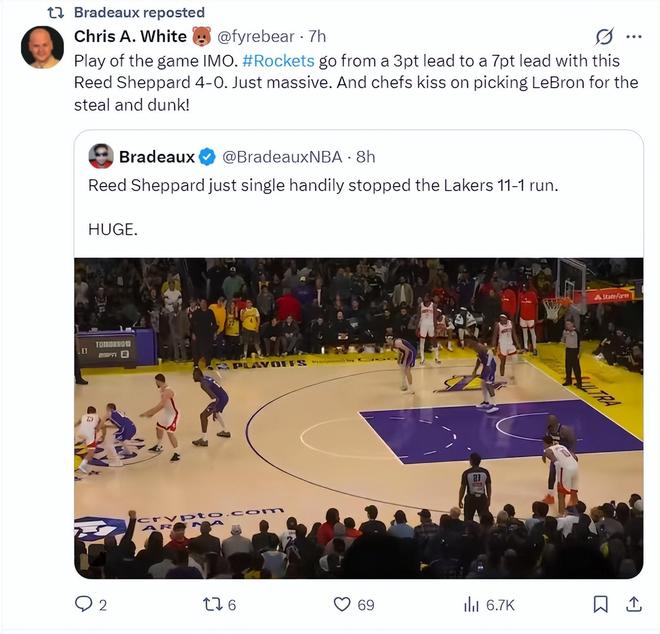
Task: Open Bradeaux avatar in quoted tweet
Action: coord(101,156)
